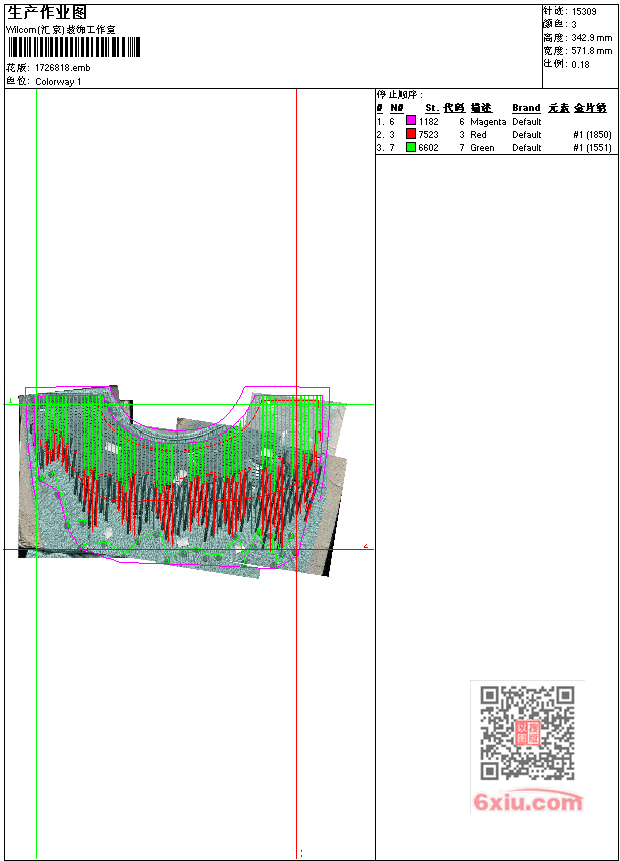Select the Red description in stop sequence
The width and height of the screenshot is (620, 861).
(x=478, y=134)
